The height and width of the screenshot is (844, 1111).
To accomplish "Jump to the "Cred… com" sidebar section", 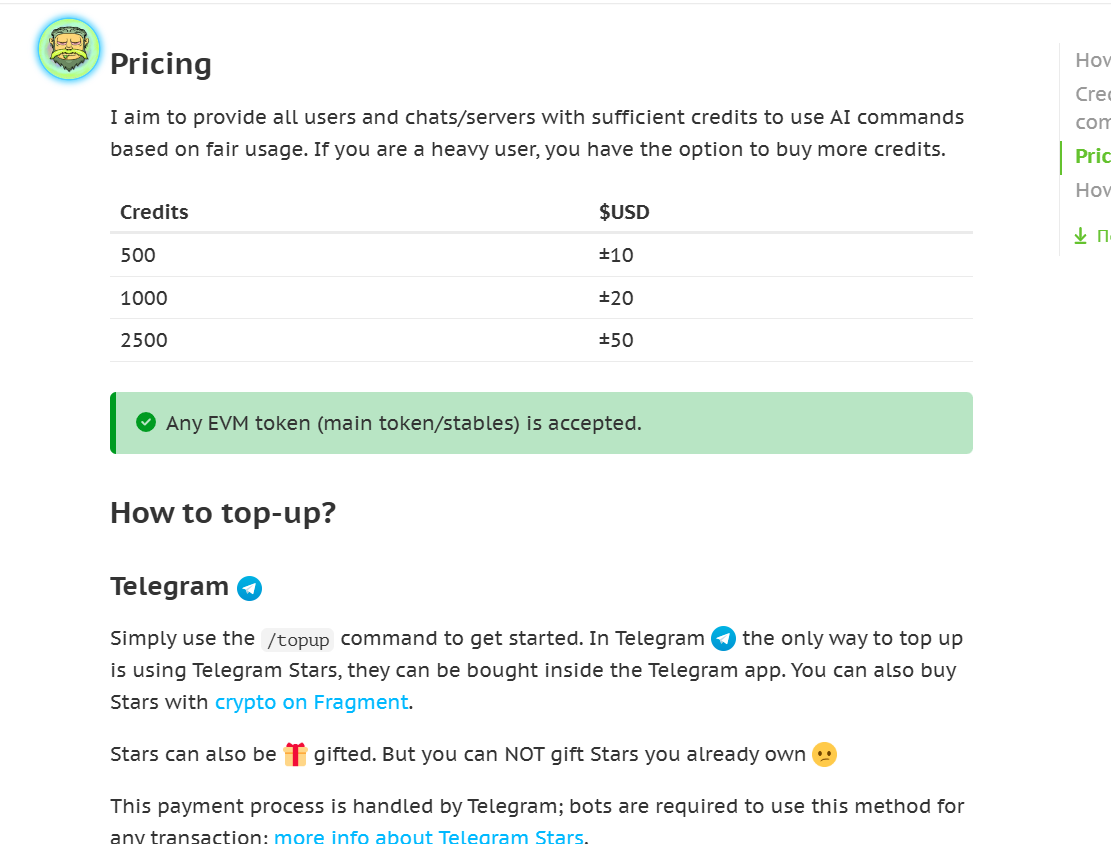I will point(1092,108).
